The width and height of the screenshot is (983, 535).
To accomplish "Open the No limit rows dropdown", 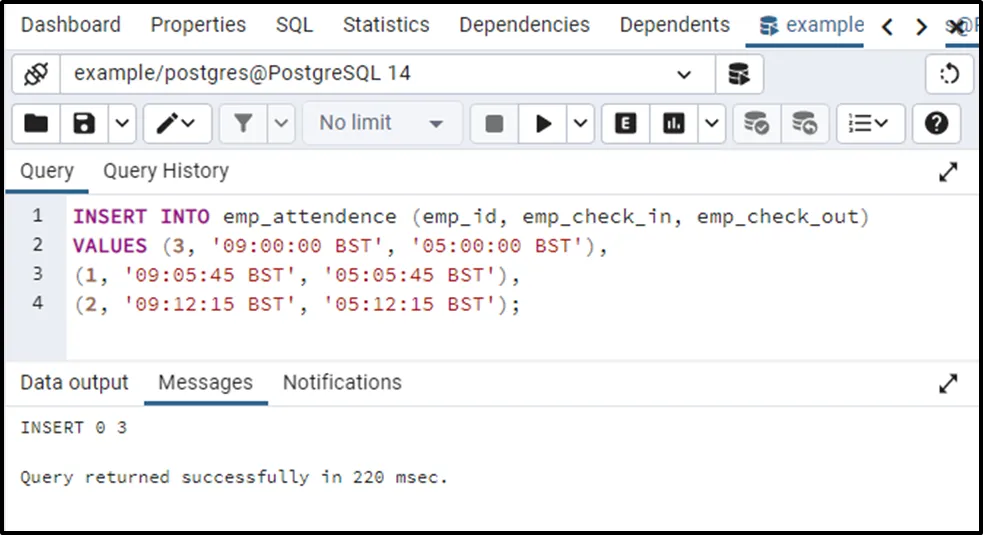I will [382, 123].
